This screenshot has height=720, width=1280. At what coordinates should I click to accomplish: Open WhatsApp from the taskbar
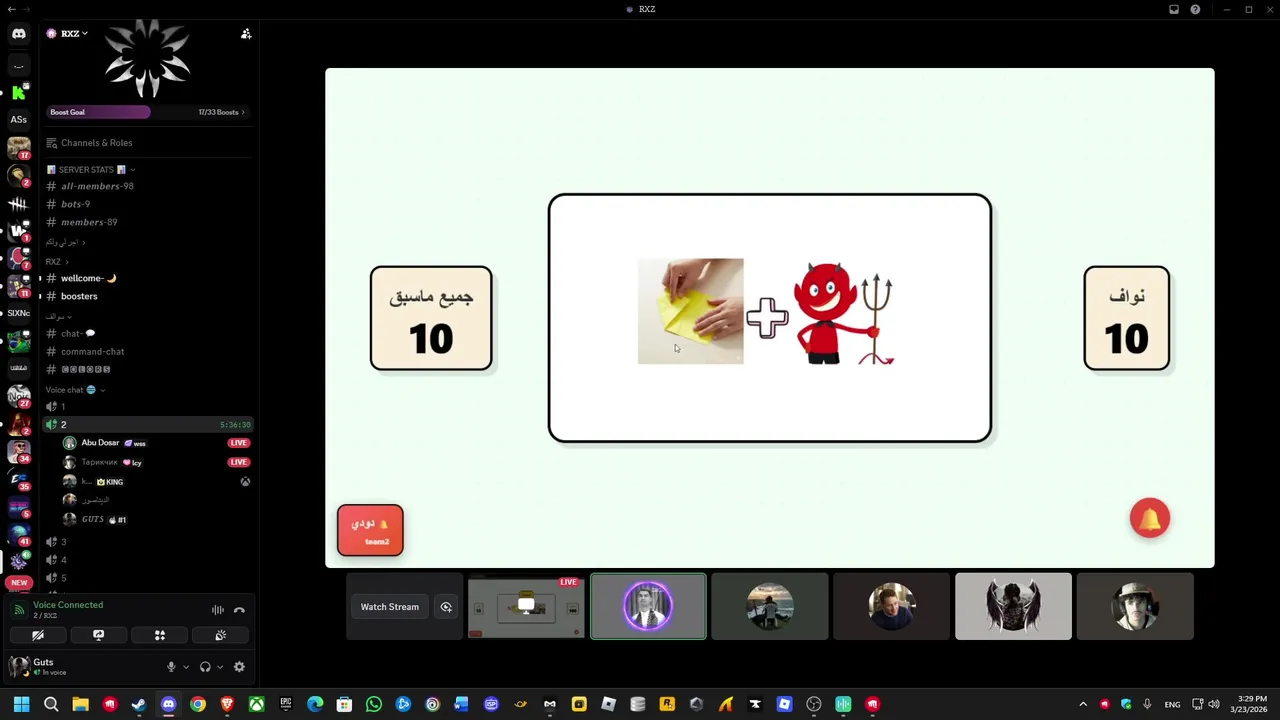[374, 704]
